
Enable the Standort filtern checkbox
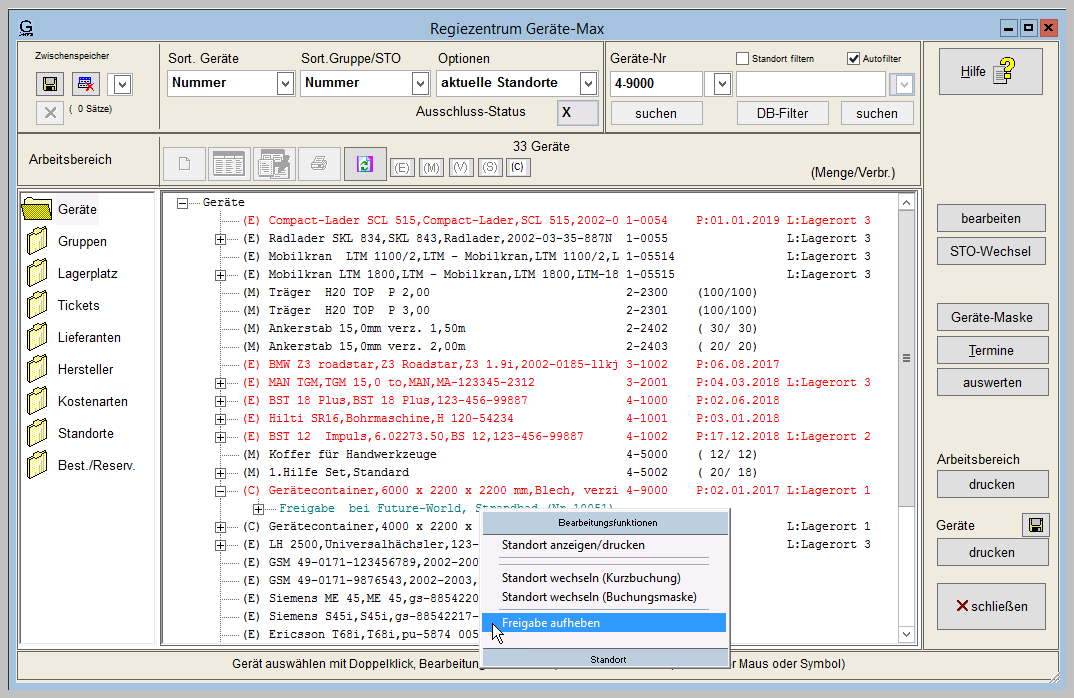pos(743,59)
